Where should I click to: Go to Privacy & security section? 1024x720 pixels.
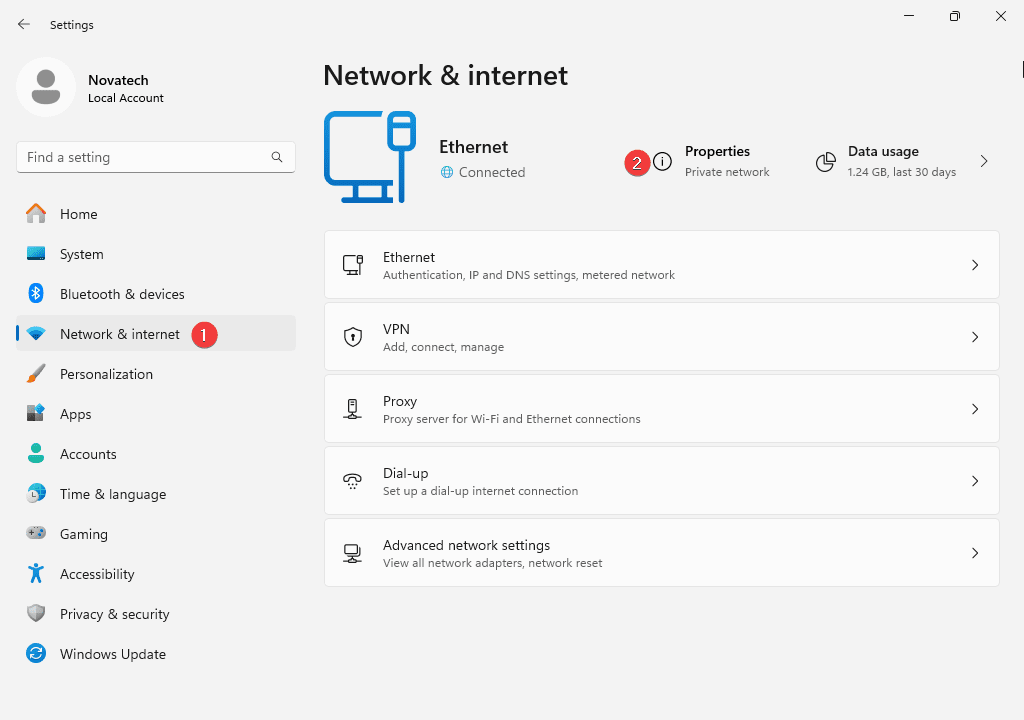[x=114, y=614]
